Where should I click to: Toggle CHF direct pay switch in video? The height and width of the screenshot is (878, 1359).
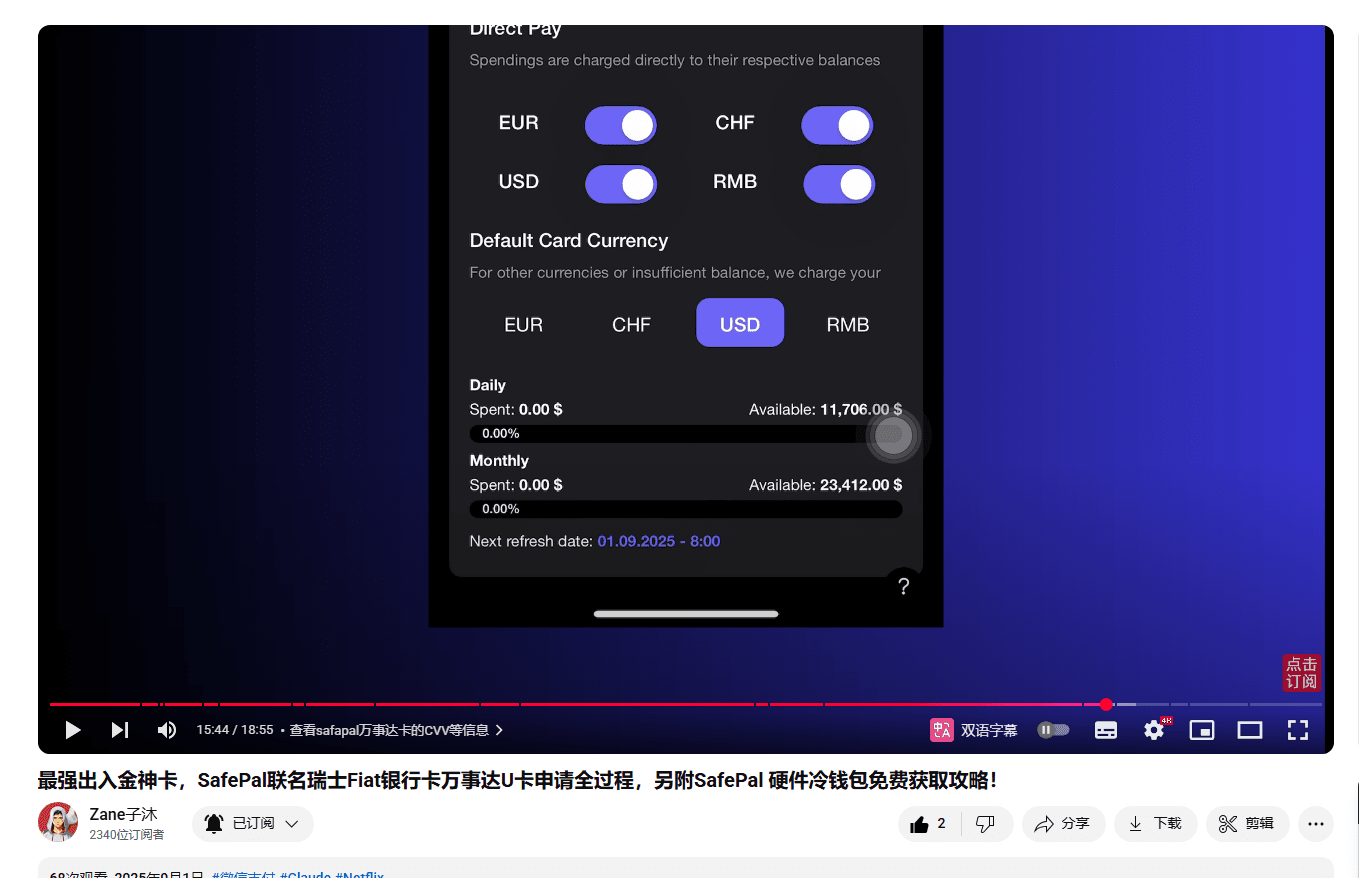837,125
